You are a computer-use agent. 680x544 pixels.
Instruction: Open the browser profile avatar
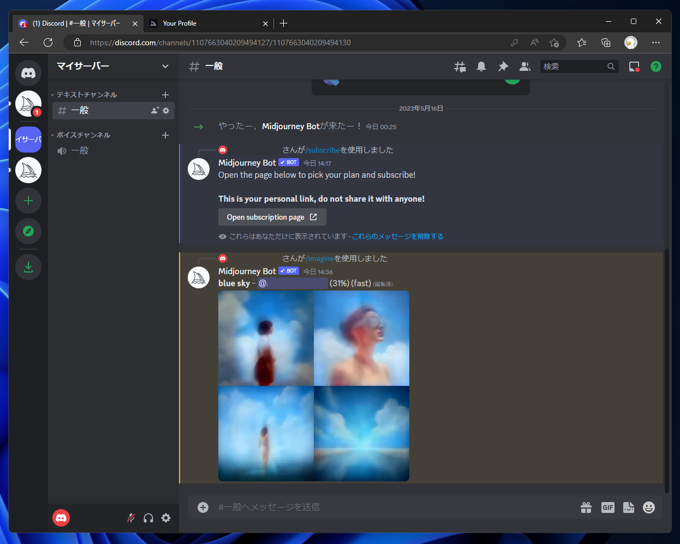click(631, 43)
